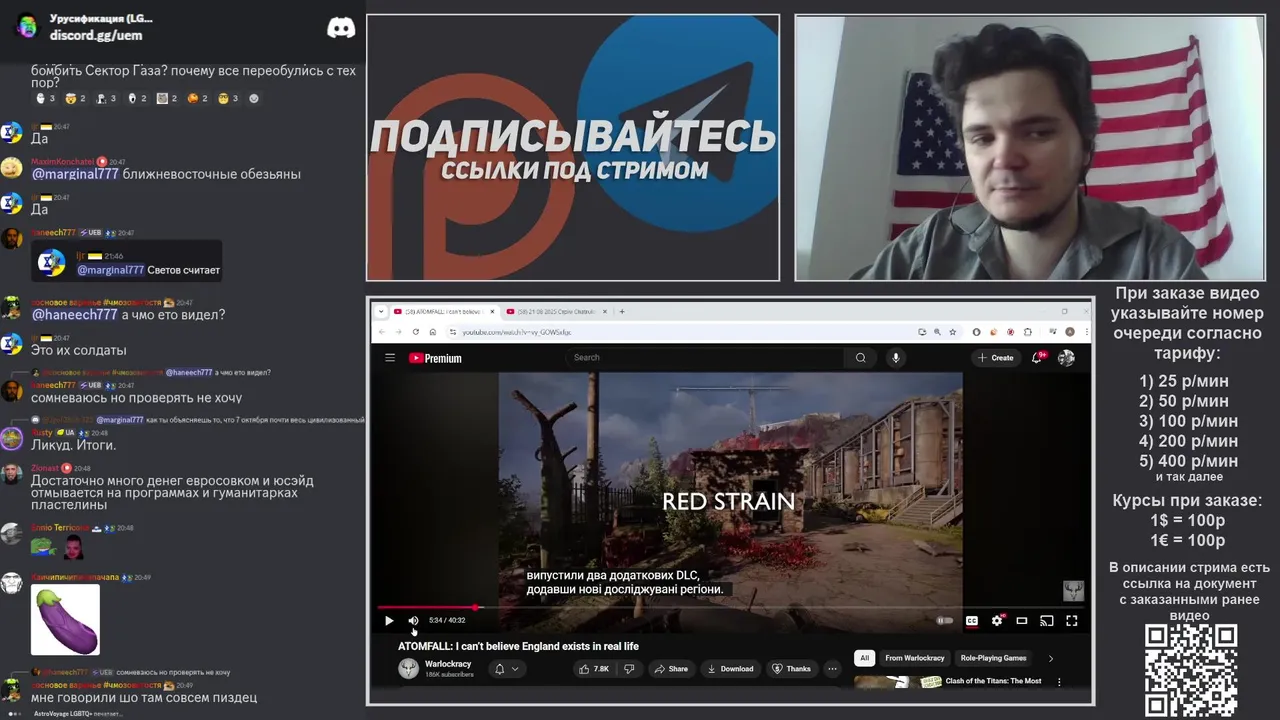Click the browser home button
This screenshot has width=1280, height=720.
433,332
